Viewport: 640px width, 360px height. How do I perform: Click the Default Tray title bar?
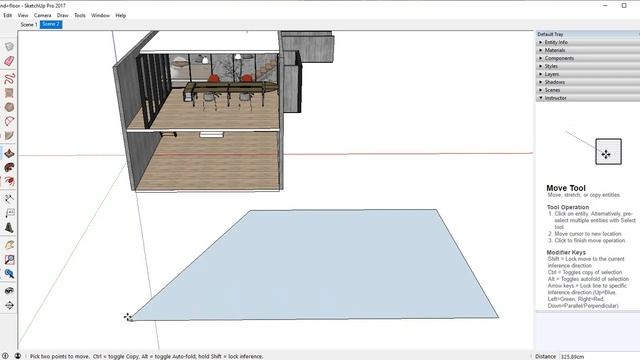click(x=588, y=34)
